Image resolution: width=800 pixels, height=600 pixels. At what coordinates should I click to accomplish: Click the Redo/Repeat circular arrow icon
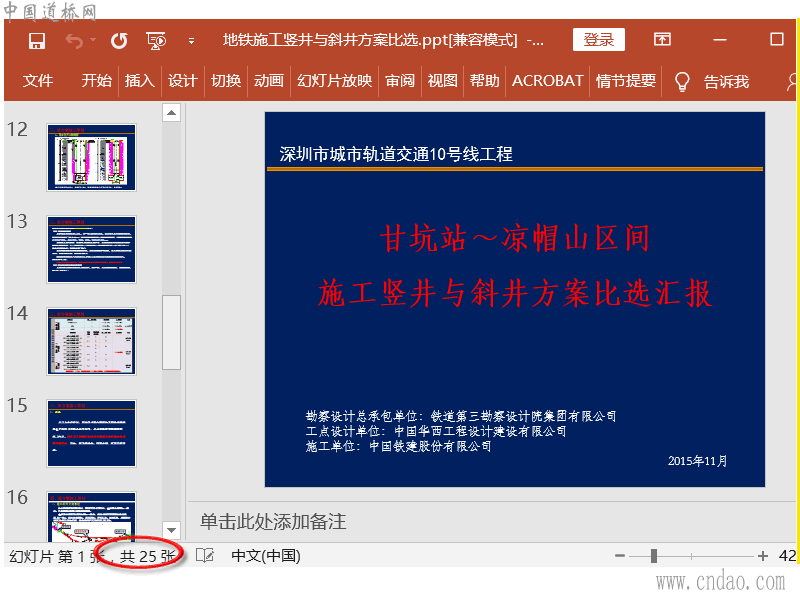pos(119,41)
